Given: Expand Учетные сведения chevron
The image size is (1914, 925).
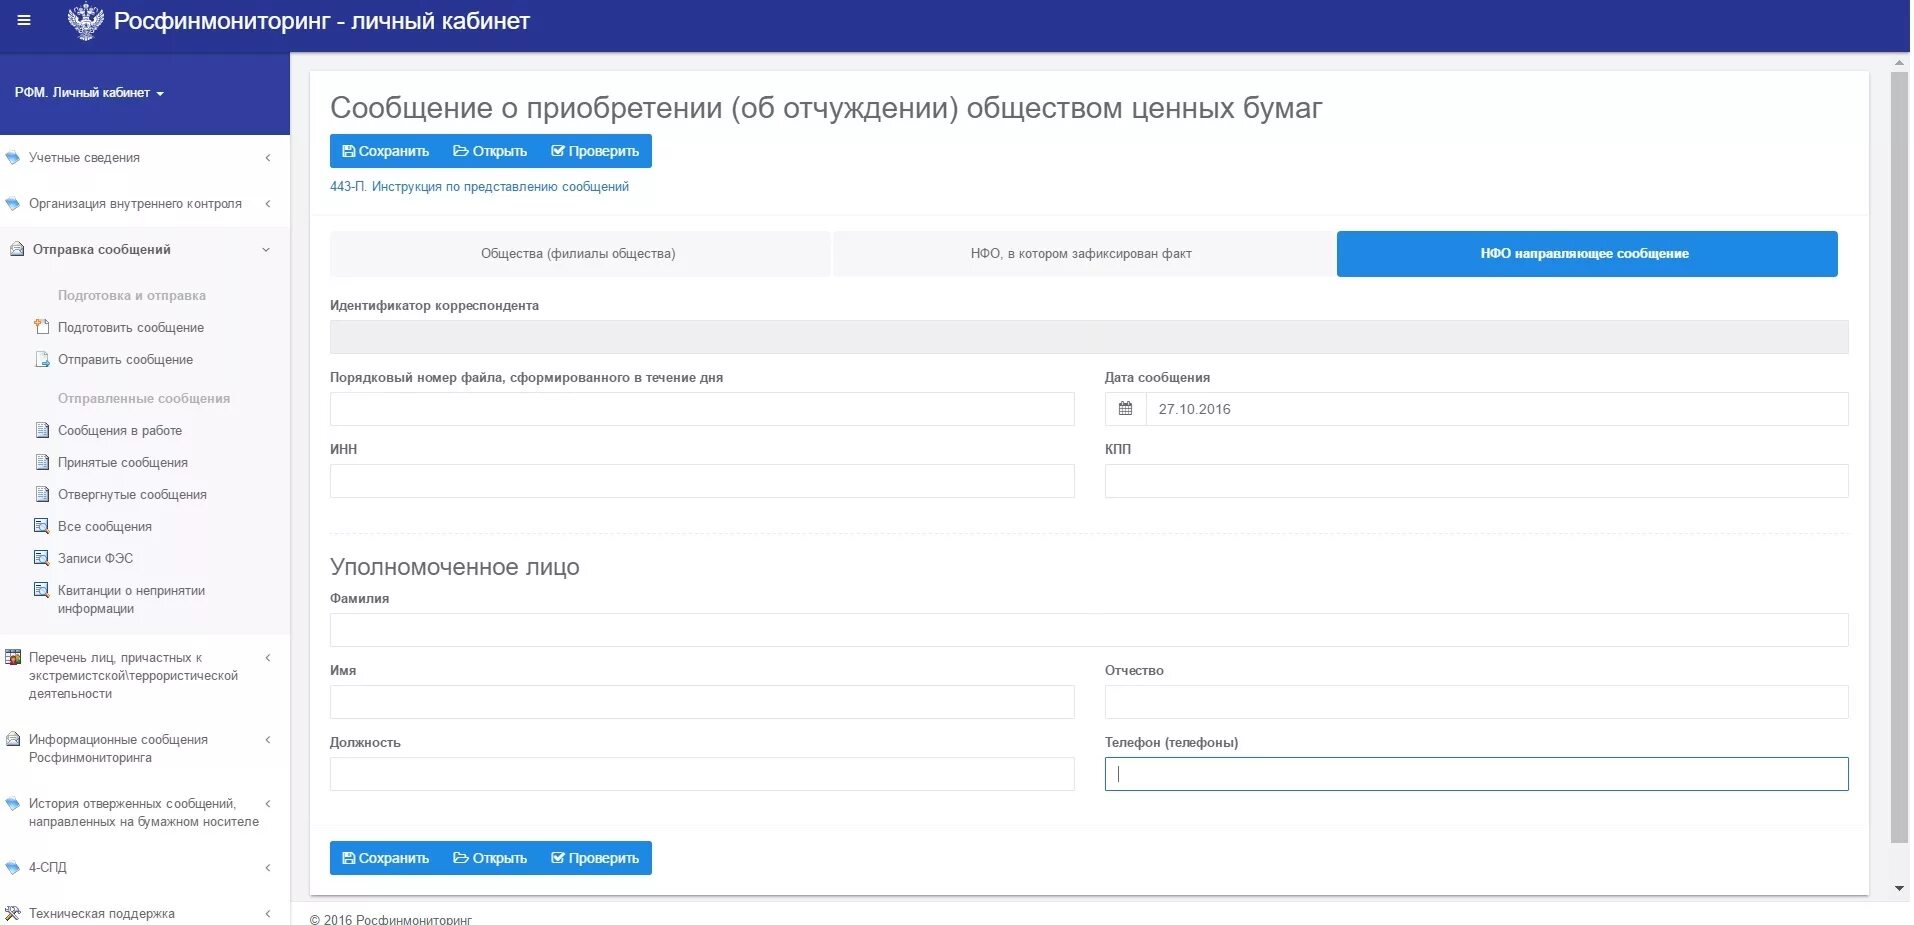Looking at the screenshot, I should [268, 158].
